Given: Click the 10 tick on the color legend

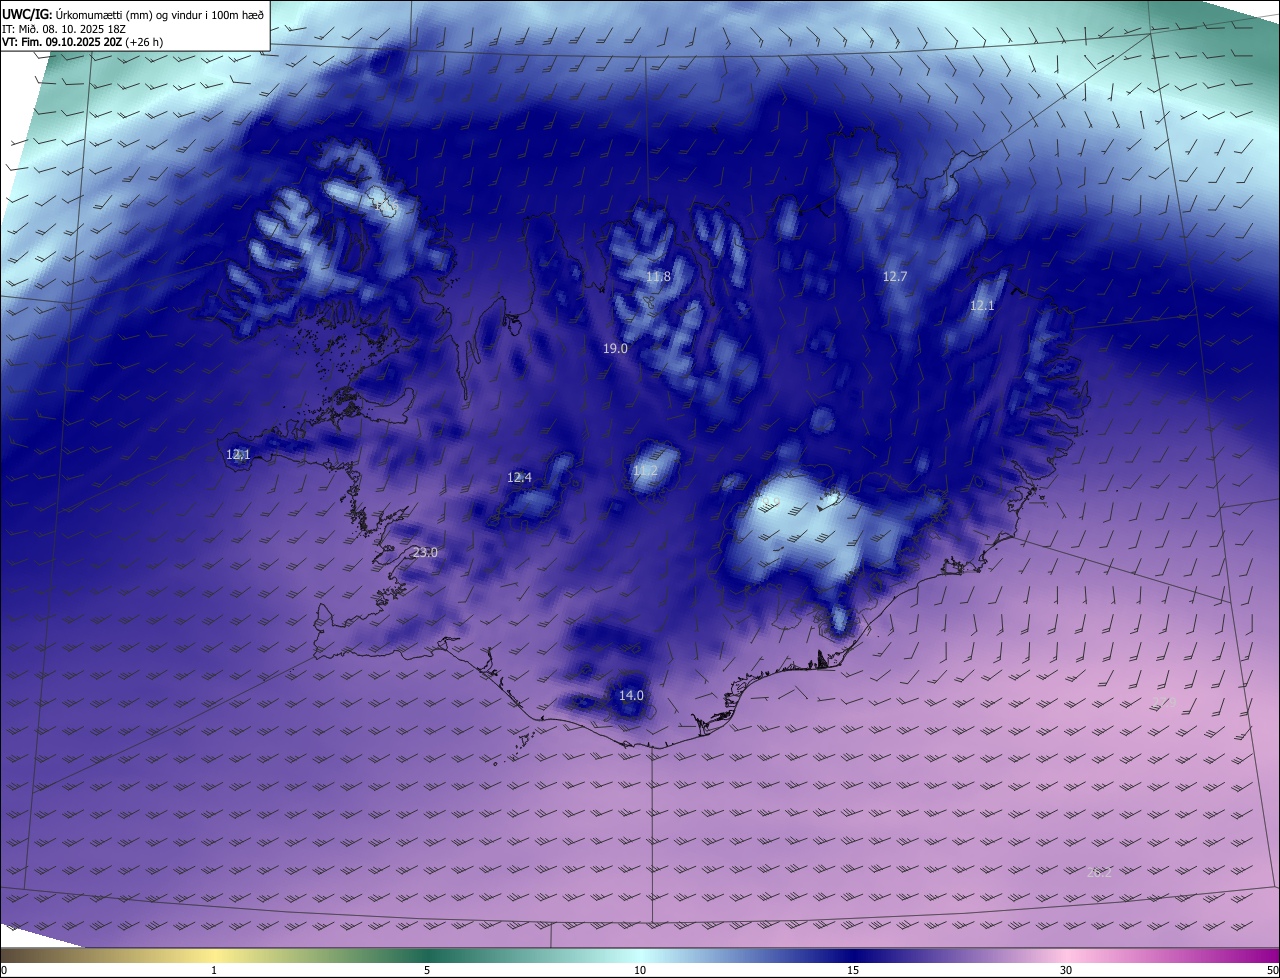Looking at the screenshot, I should [x=640, y=970].
